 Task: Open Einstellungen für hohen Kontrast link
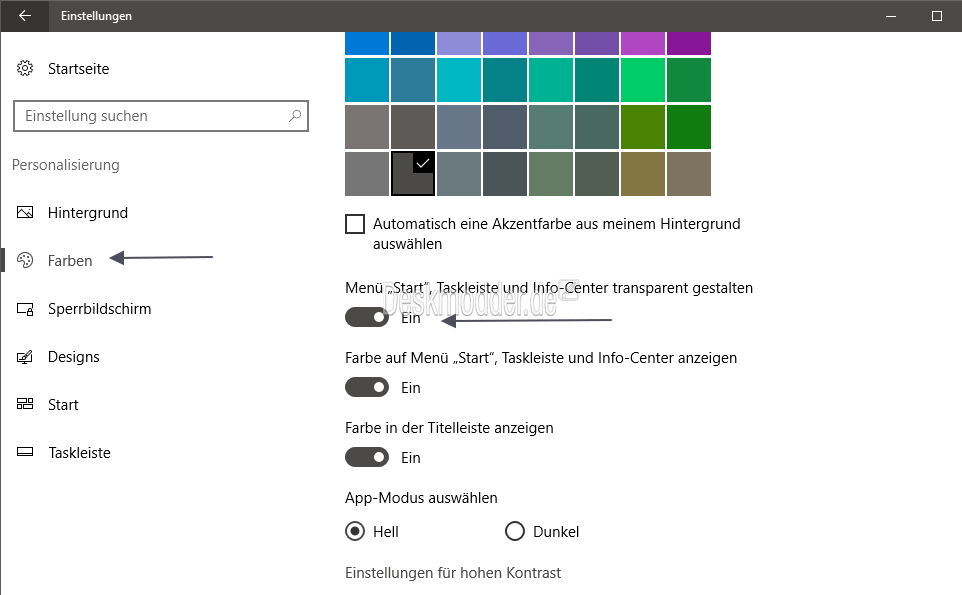(453, 573)
